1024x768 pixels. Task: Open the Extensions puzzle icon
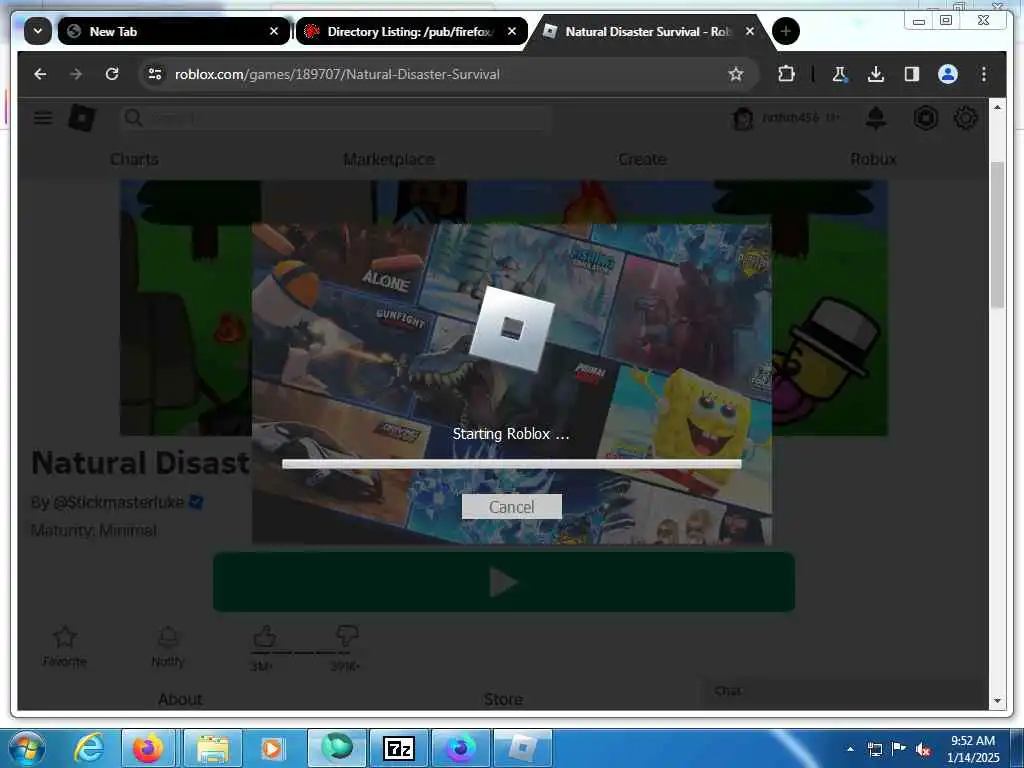(786, 74)
